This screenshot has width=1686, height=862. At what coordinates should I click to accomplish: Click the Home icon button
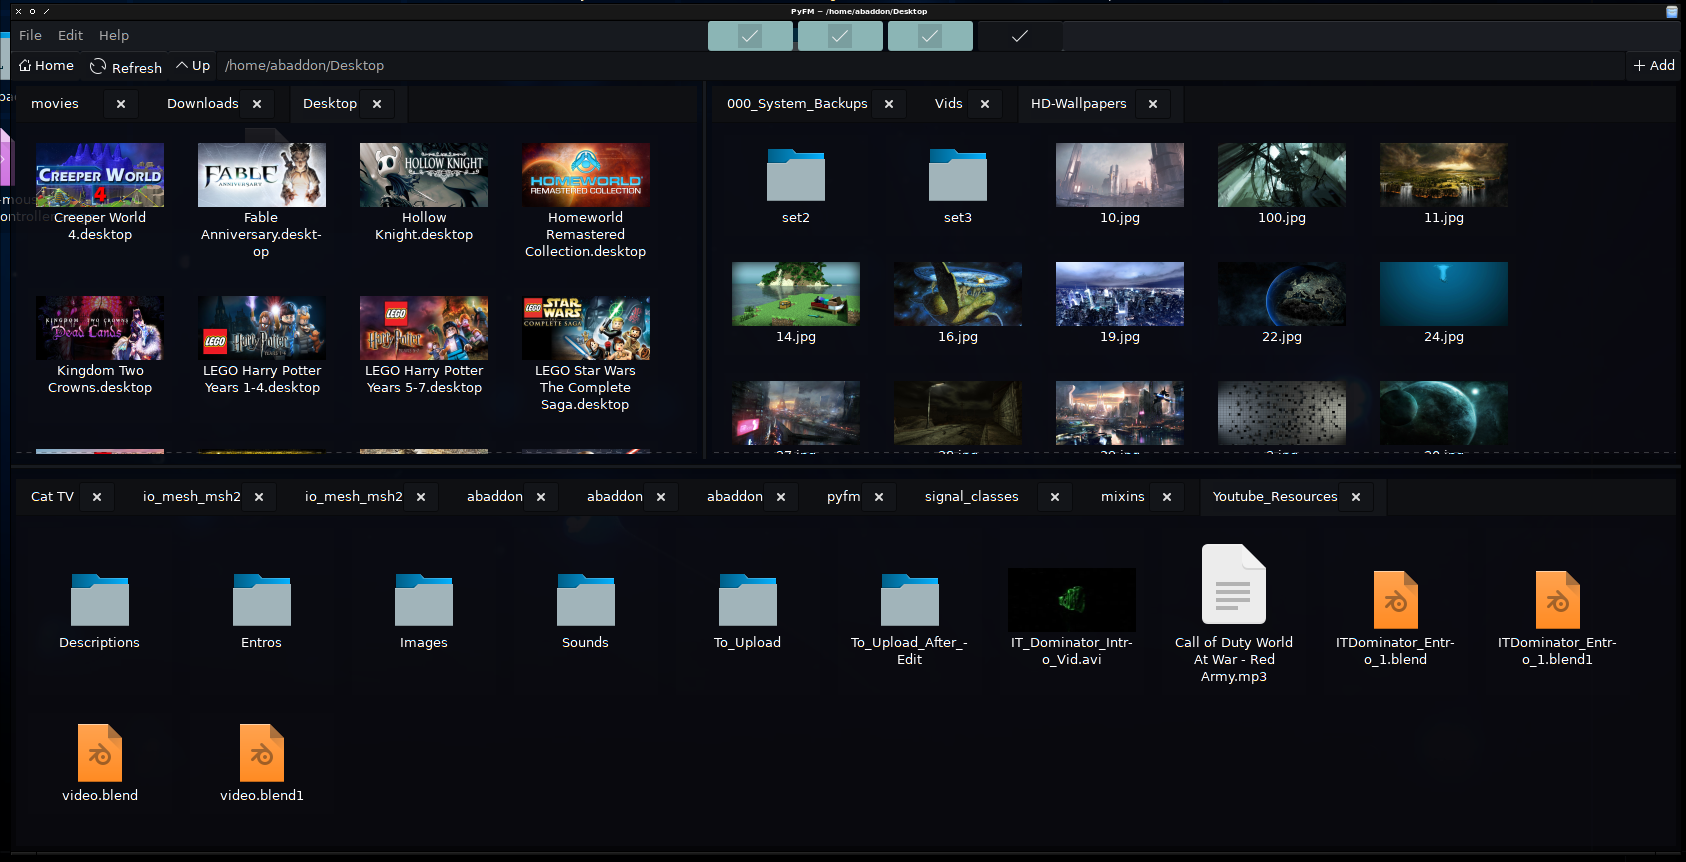[46, 65]
